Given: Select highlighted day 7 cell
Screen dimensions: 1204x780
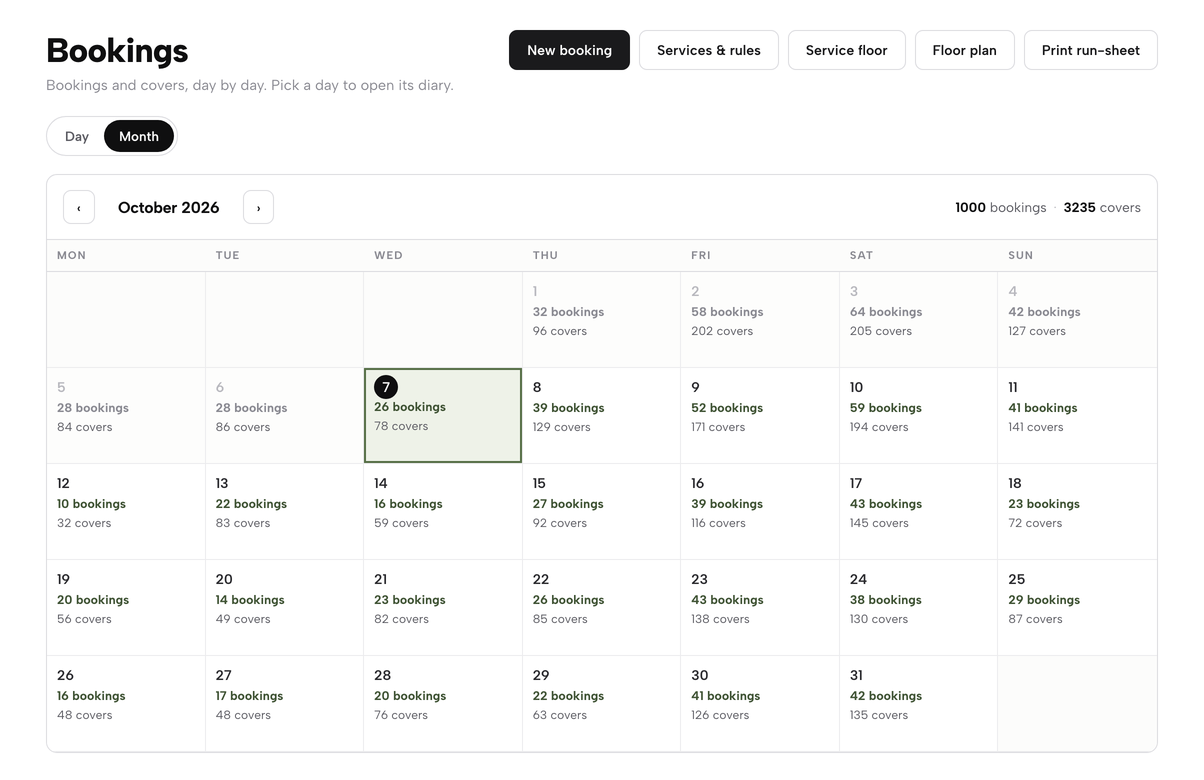Looking at the screenshot, I should click(443, 416).
